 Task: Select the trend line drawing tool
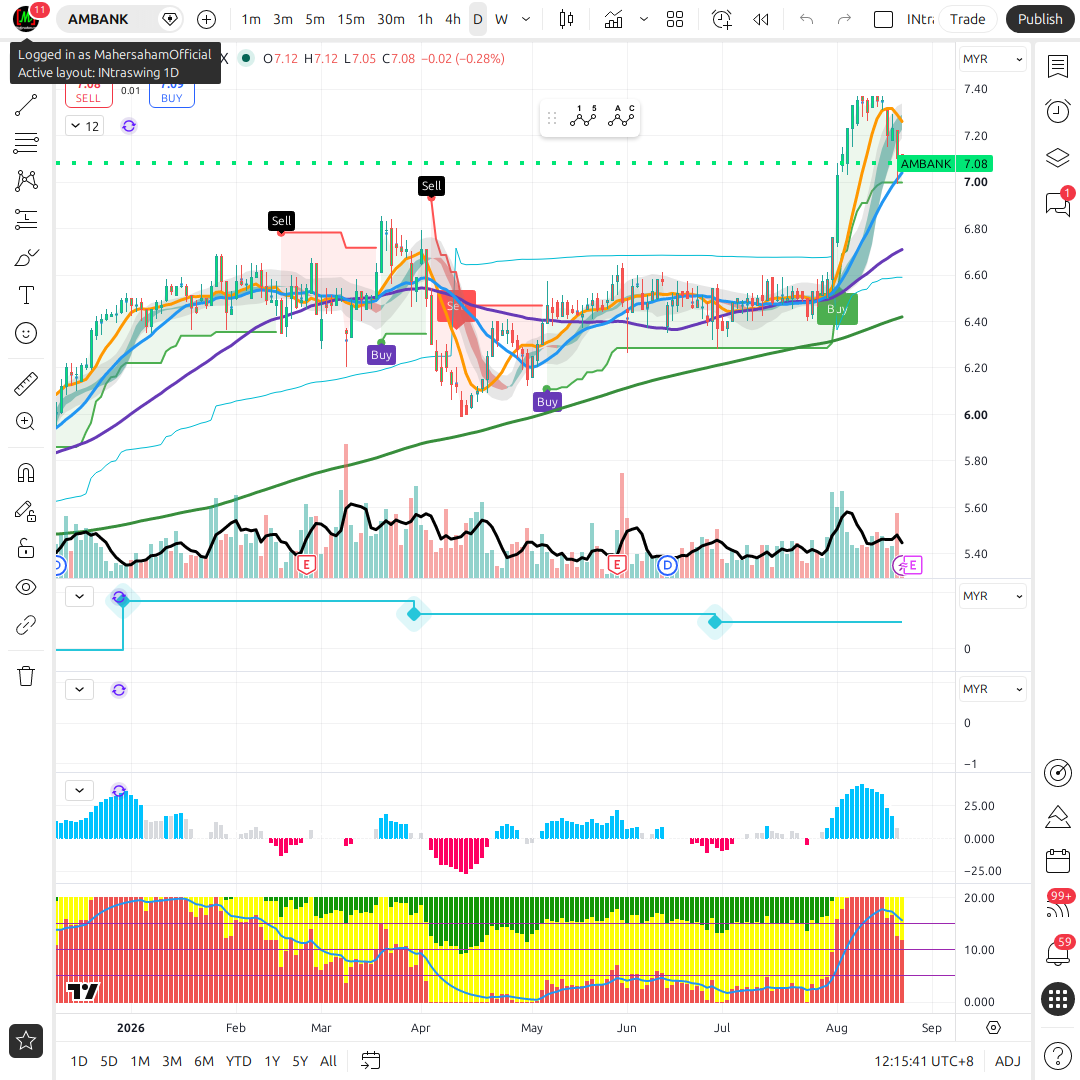[26, 105]
